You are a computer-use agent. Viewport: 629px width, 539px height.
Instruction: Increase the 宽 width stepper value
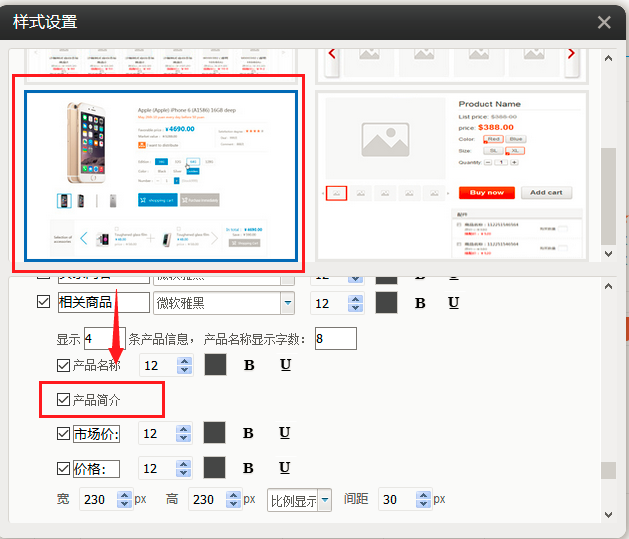click(124, 495)
